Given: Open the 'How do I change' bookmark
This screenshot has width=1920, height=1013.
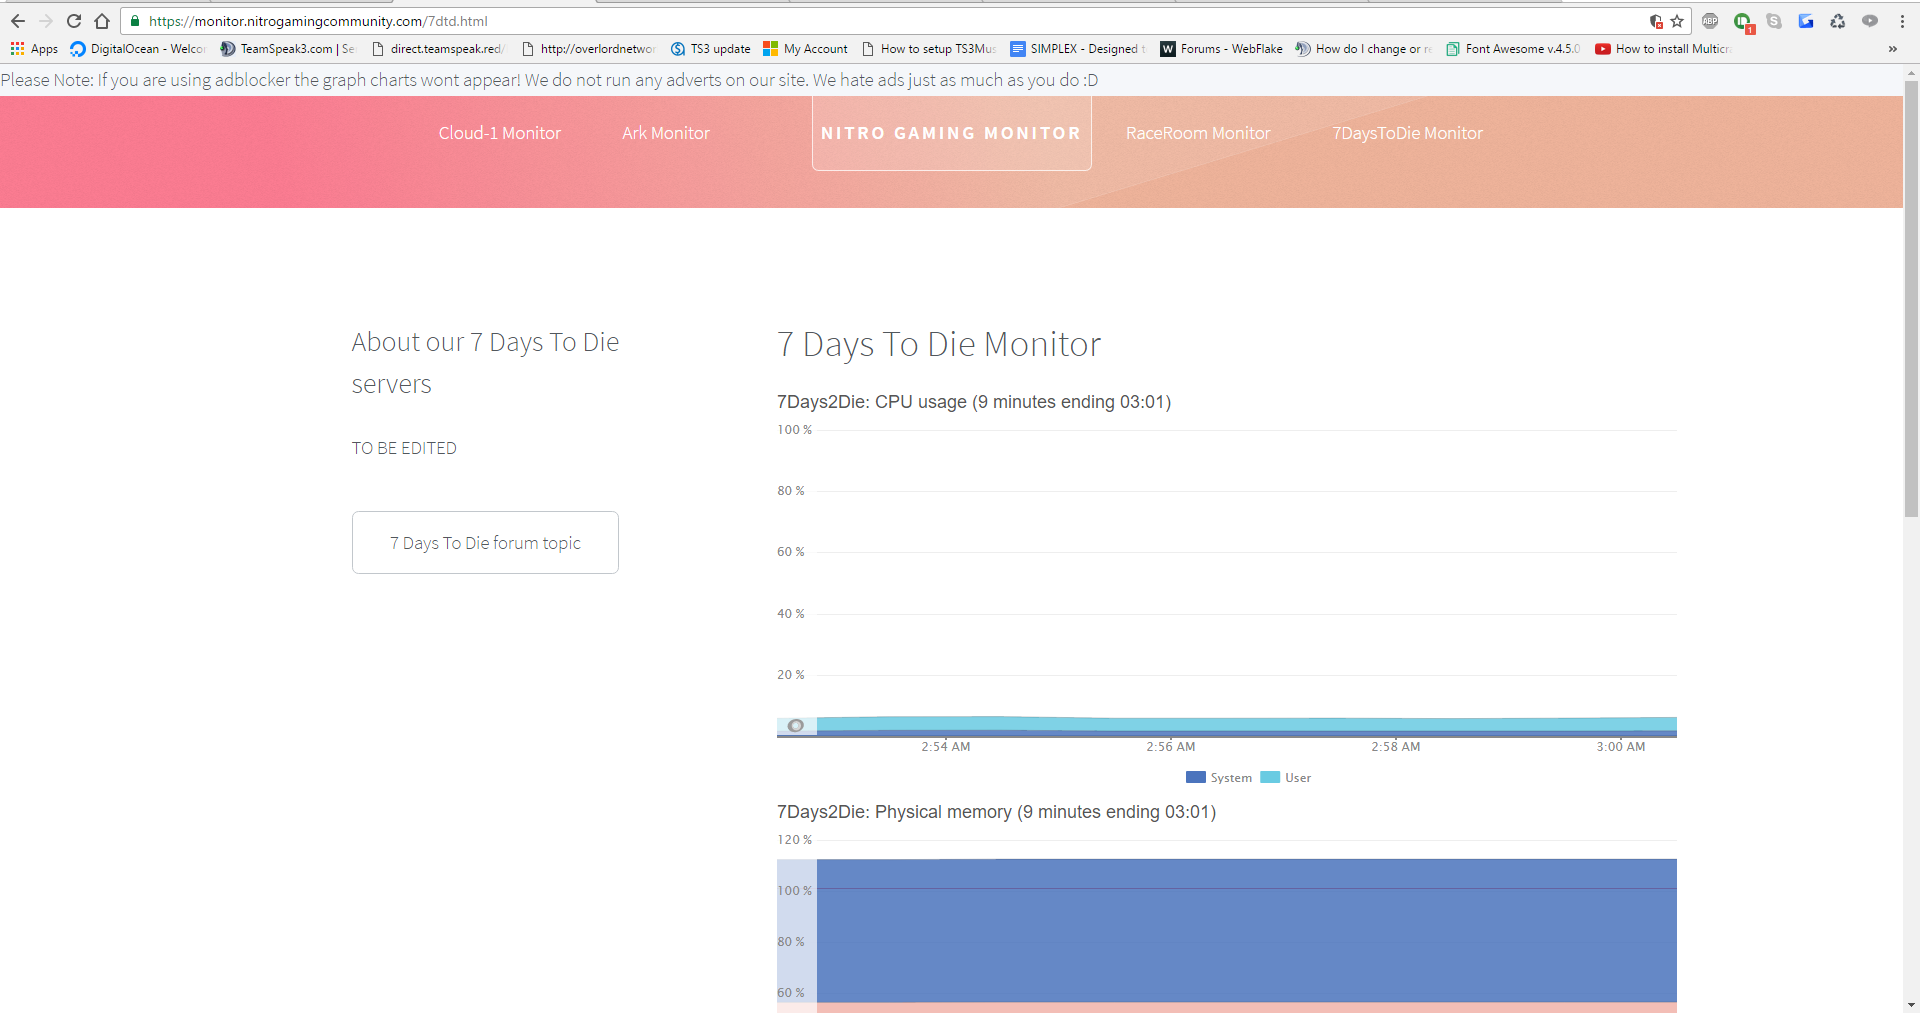Looking at the screenshot, I should pyautogui.click(x=1363, y=49).
